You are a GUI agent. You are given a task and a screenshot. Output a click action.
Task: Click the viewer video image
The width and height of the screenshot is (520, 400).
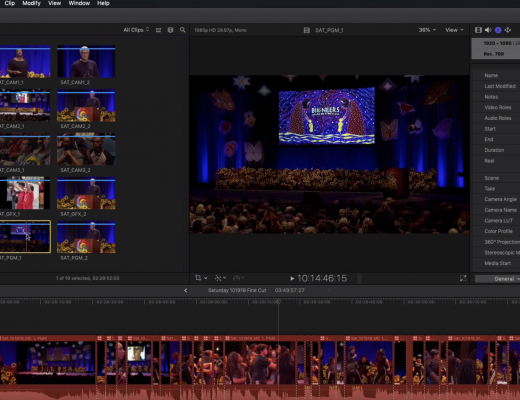click(x=329, y=154)
